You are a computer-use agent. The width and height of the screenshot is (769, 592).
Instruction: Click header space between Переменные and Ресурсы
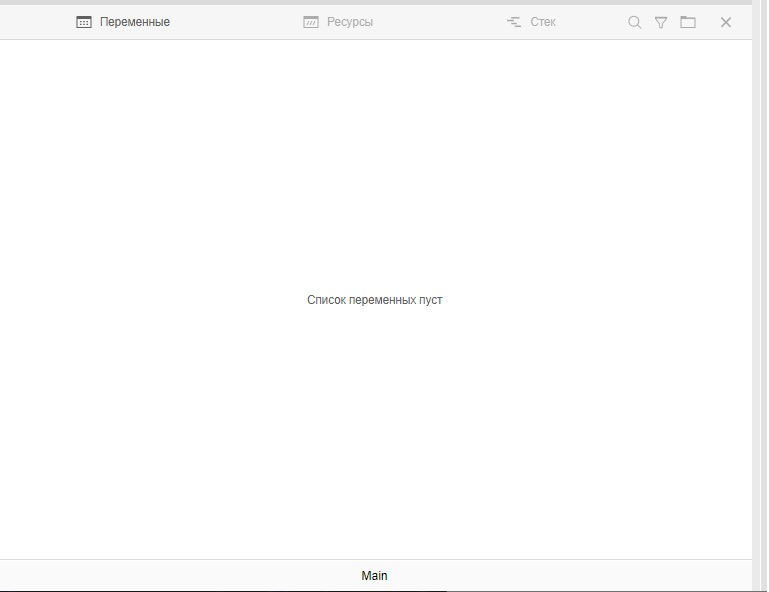point(235,22)
